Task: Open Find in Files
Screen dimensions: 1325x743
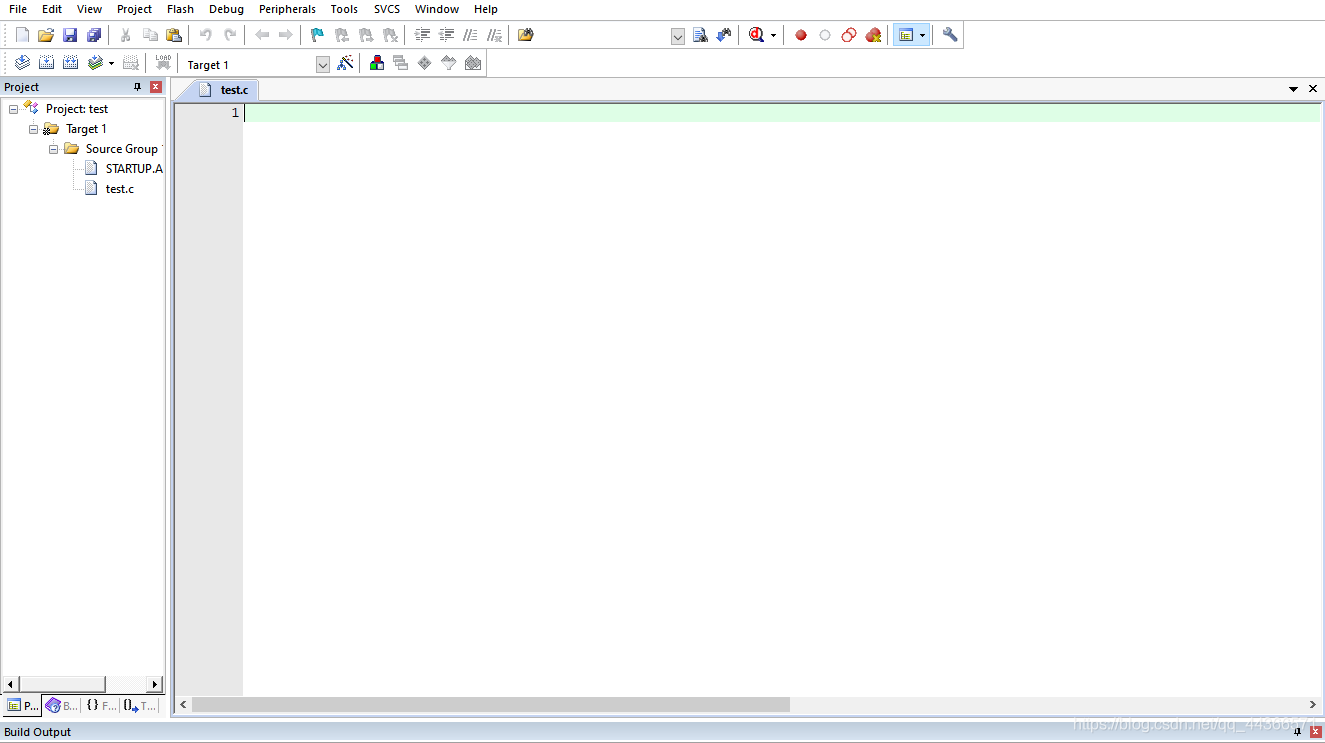Action: coord(526,35)
